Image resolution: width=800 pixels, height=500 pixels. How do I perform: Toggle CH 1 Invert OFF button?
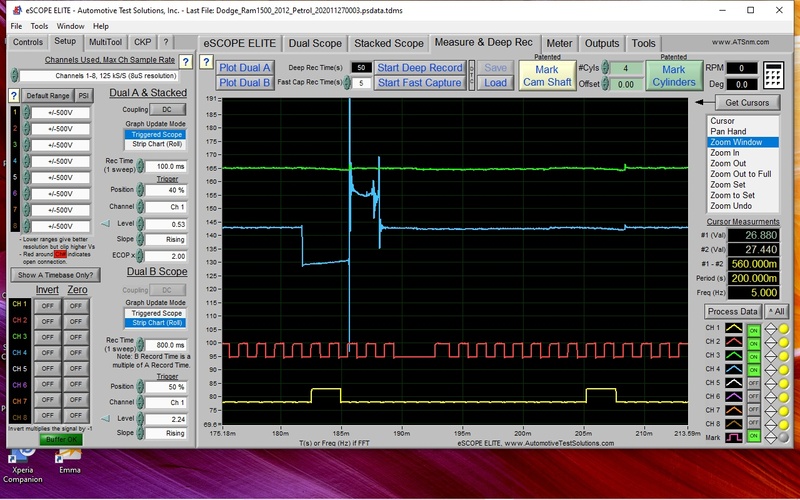tap(47, 306)
